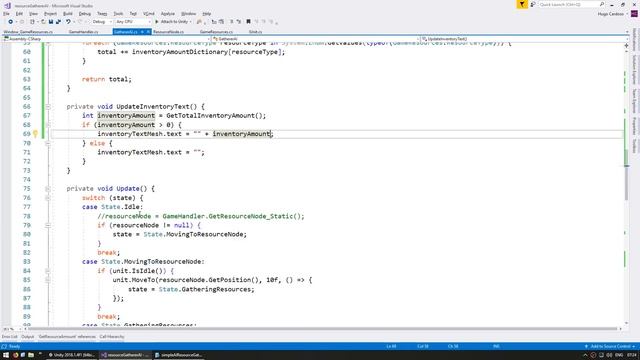Collapse the if block at line 79

click(x=48, y=225)
